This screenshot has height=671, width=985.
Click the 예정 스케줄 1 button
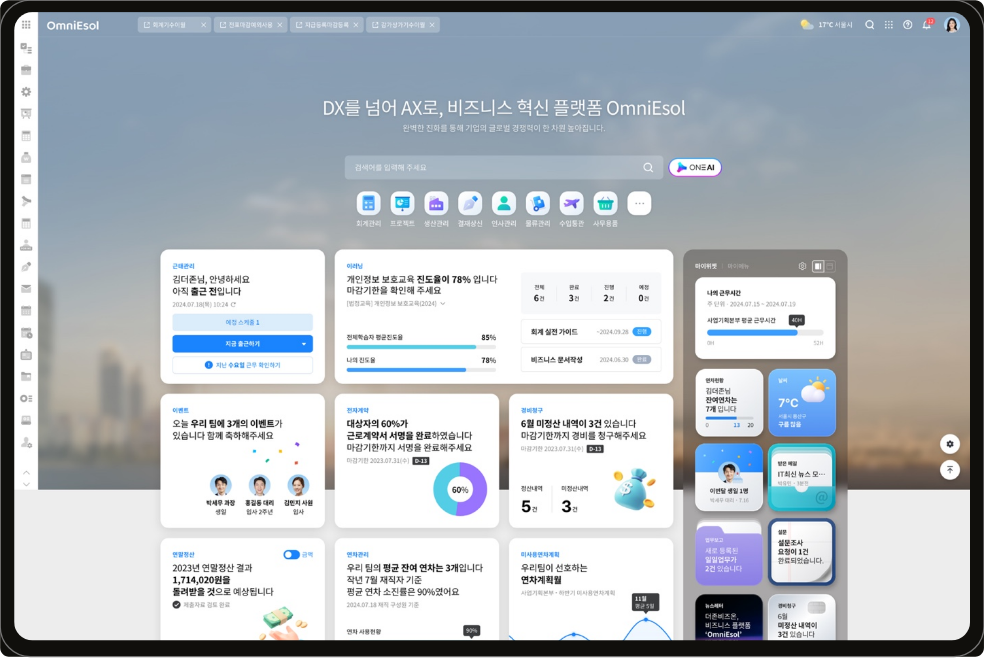pos(242,322)
